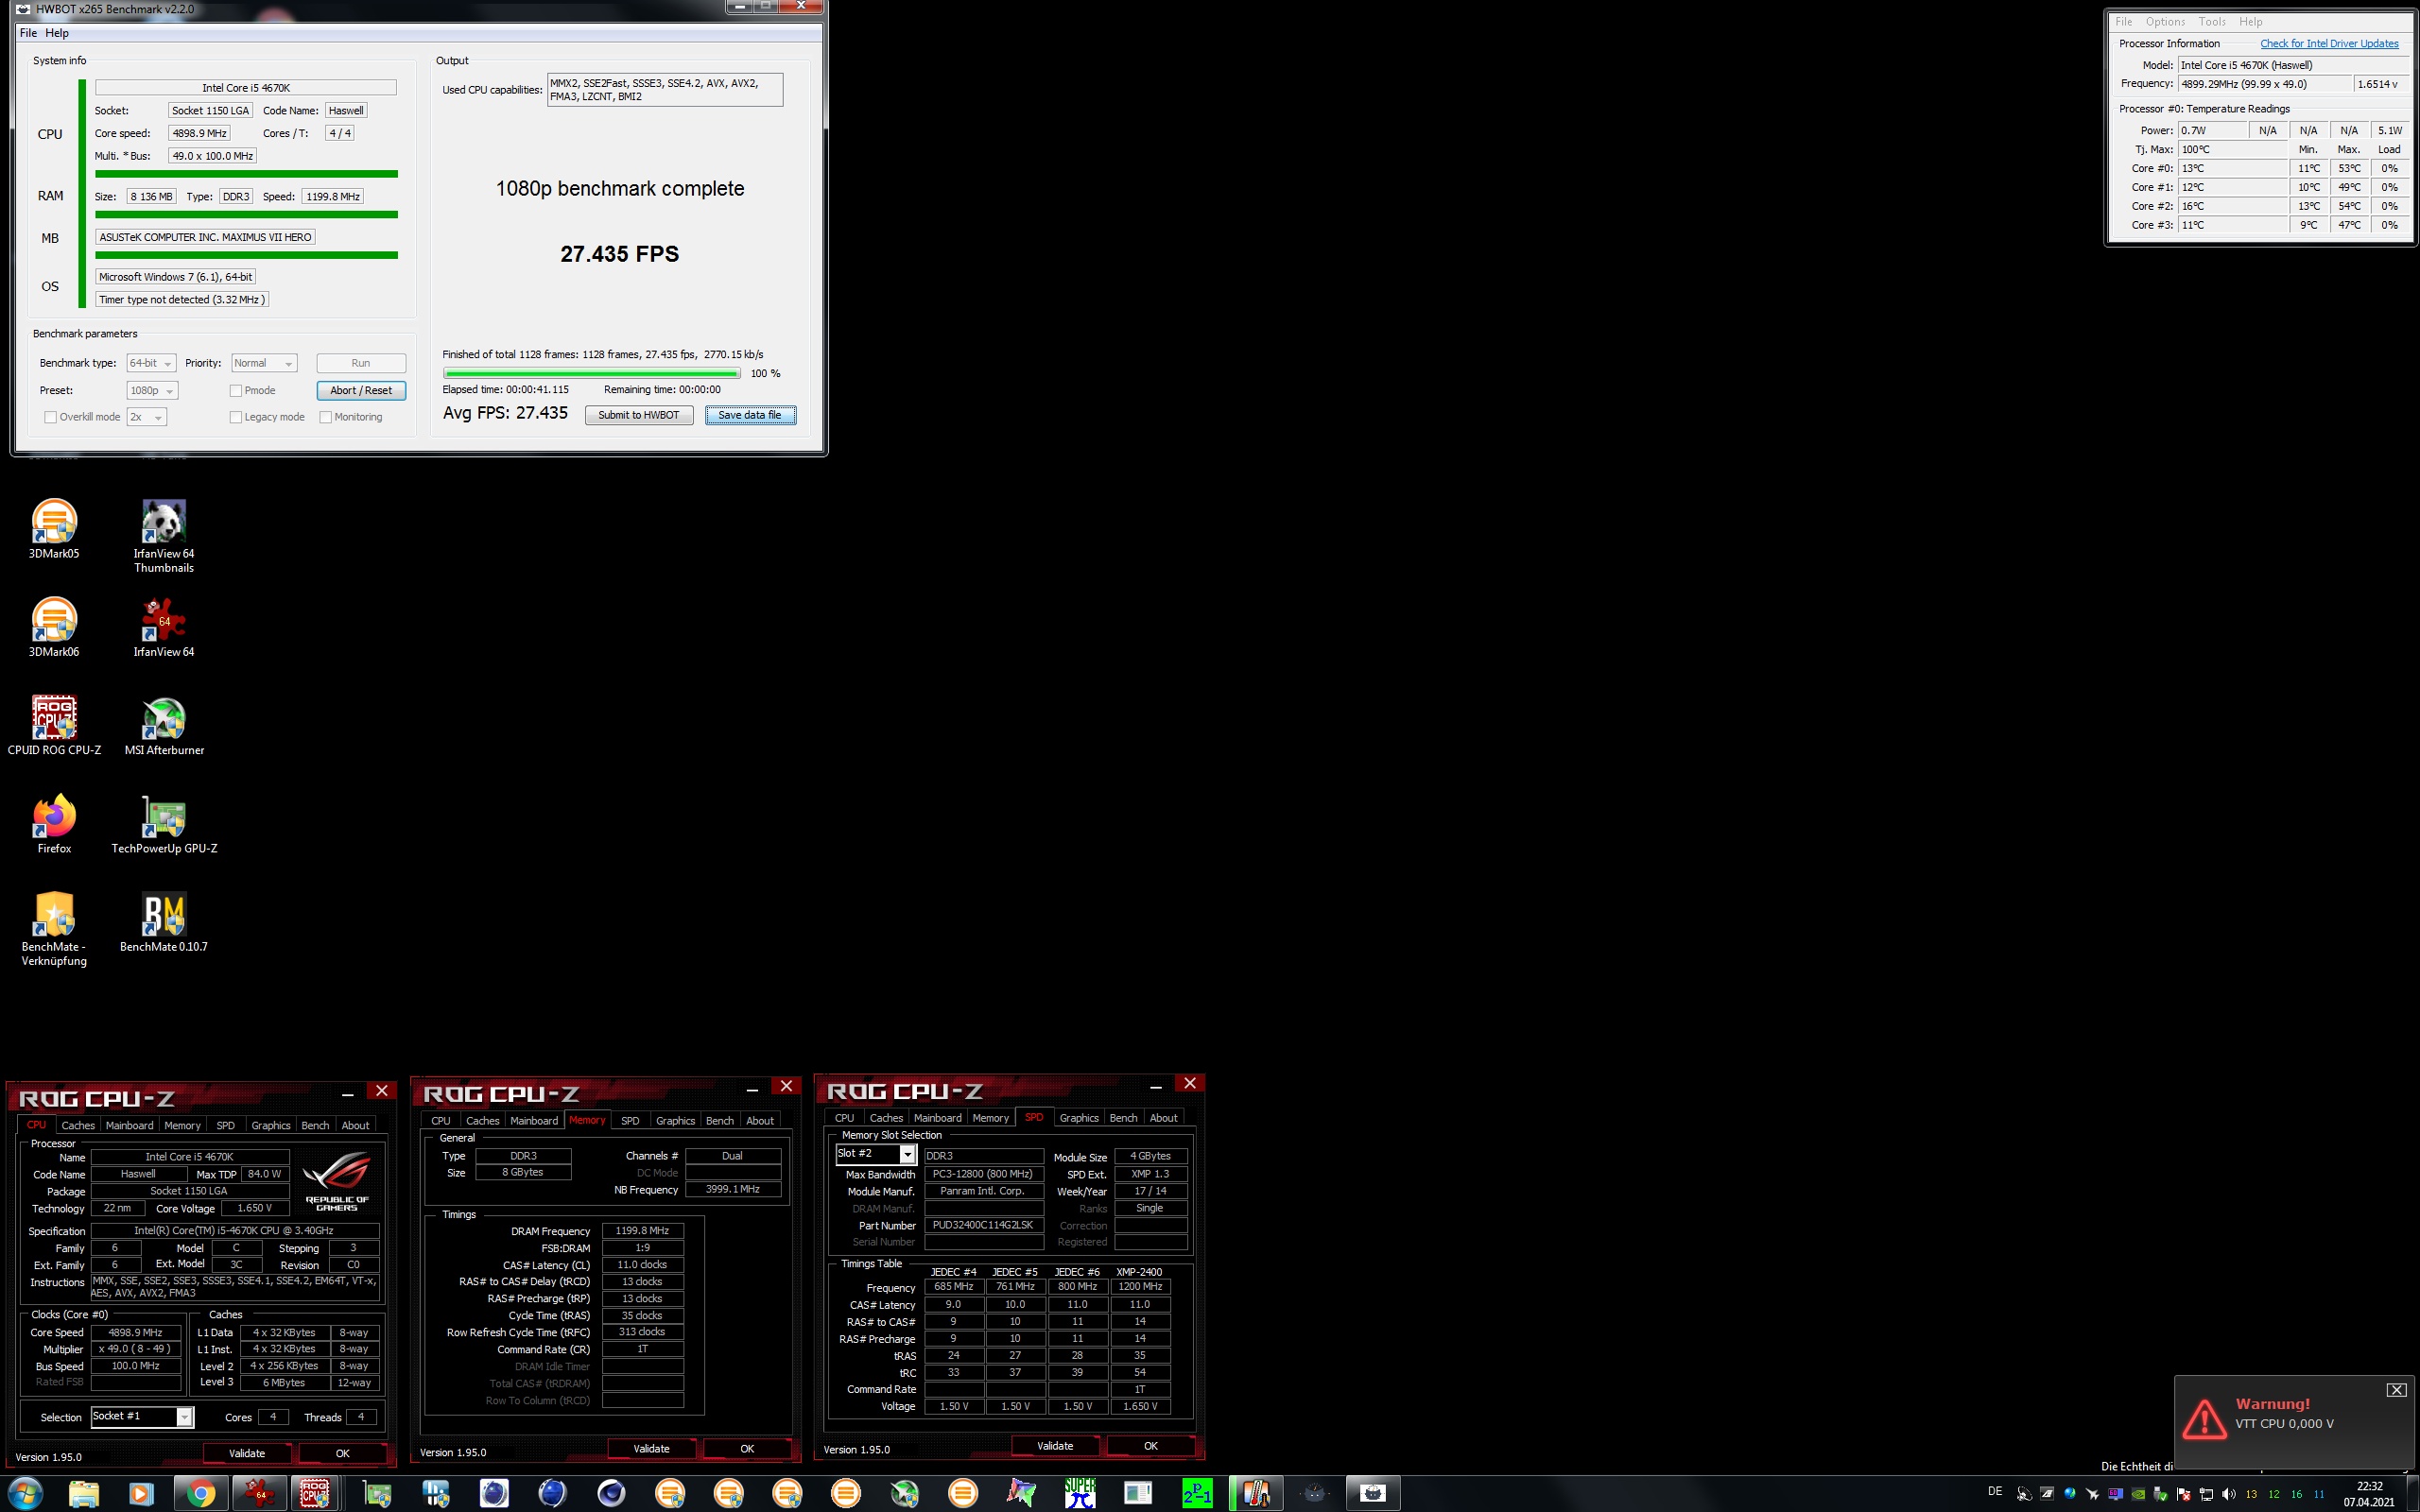Viewport: 2420px width, 1512px height.
Task: Click the Windows Start orb
Action: tap(25, 1493)
